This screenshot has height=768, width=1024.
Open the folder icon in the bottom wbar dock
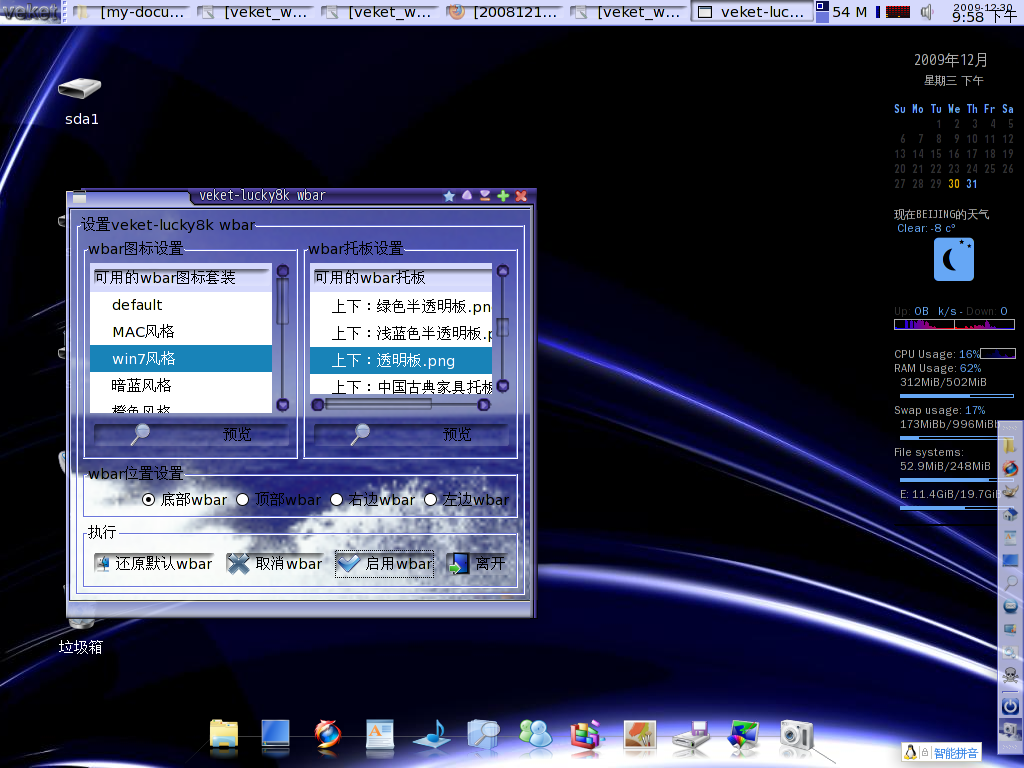[x=224, y=733]
